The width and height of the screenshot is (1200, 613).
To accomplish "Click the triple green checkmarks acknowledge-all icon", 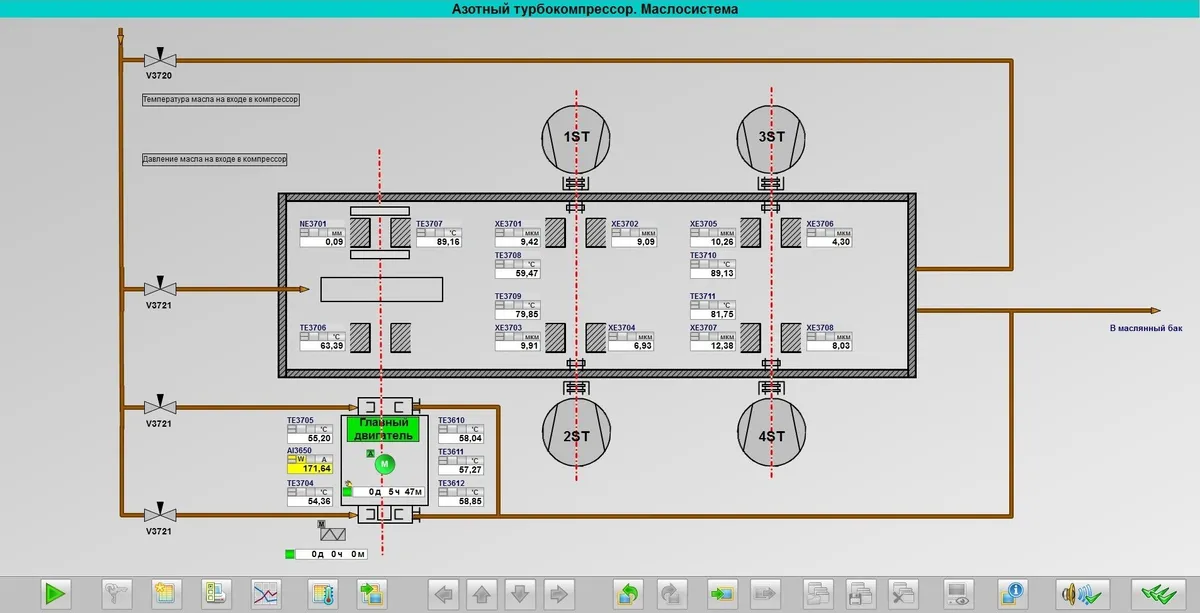I will (x=1158, y=594).
